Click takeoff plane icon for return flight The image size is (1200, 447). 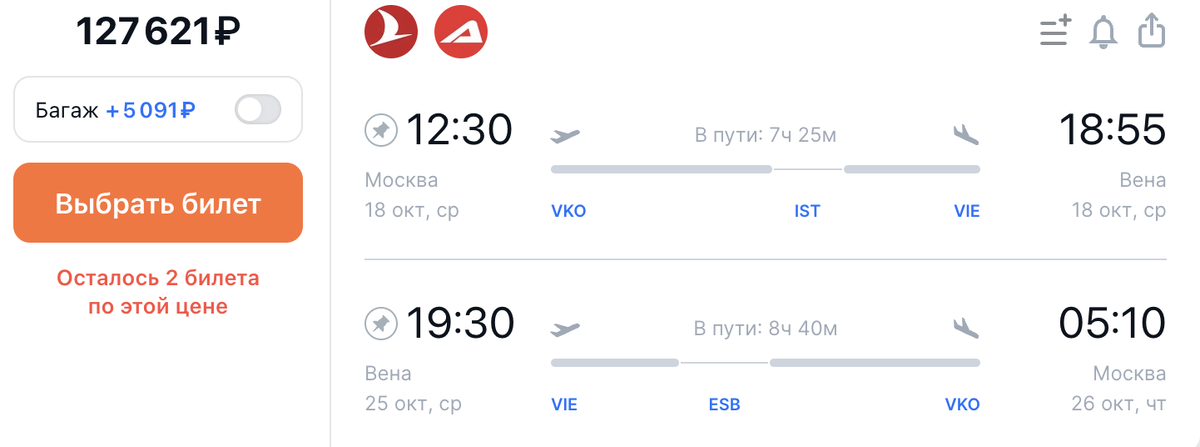(x=565, y=328)
